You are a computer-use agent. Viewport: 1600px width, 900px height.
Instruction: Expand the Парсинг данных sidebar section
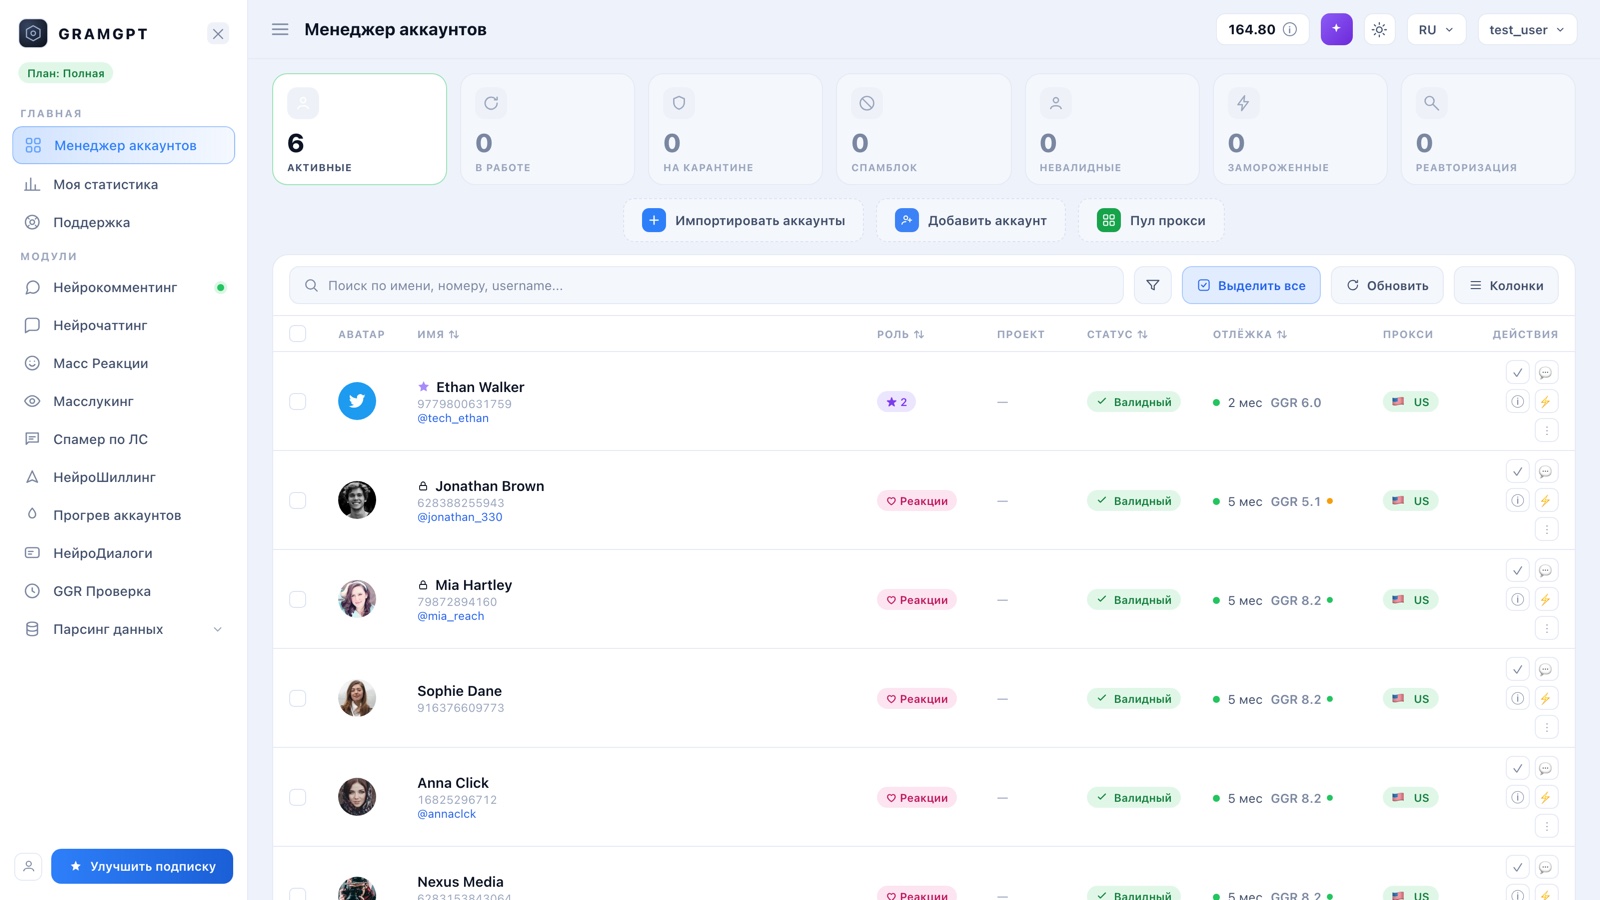[124, 629]
